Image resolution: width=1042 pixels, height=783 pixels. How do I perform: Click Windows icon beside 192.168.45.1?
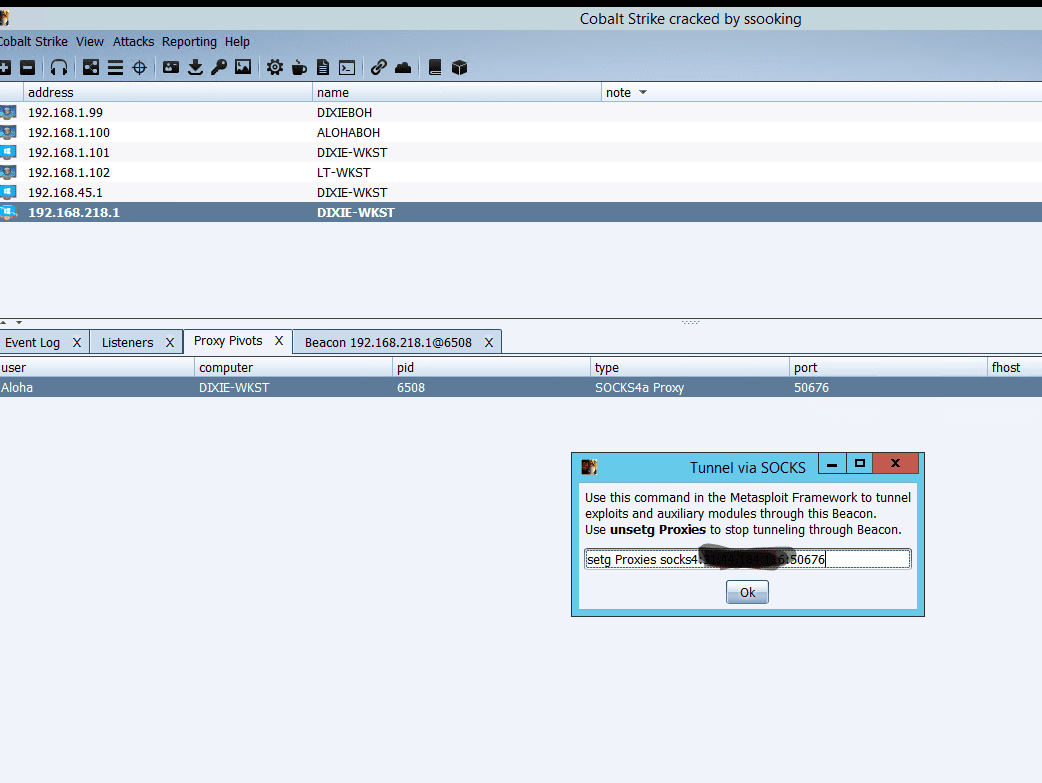coord(8,192)
